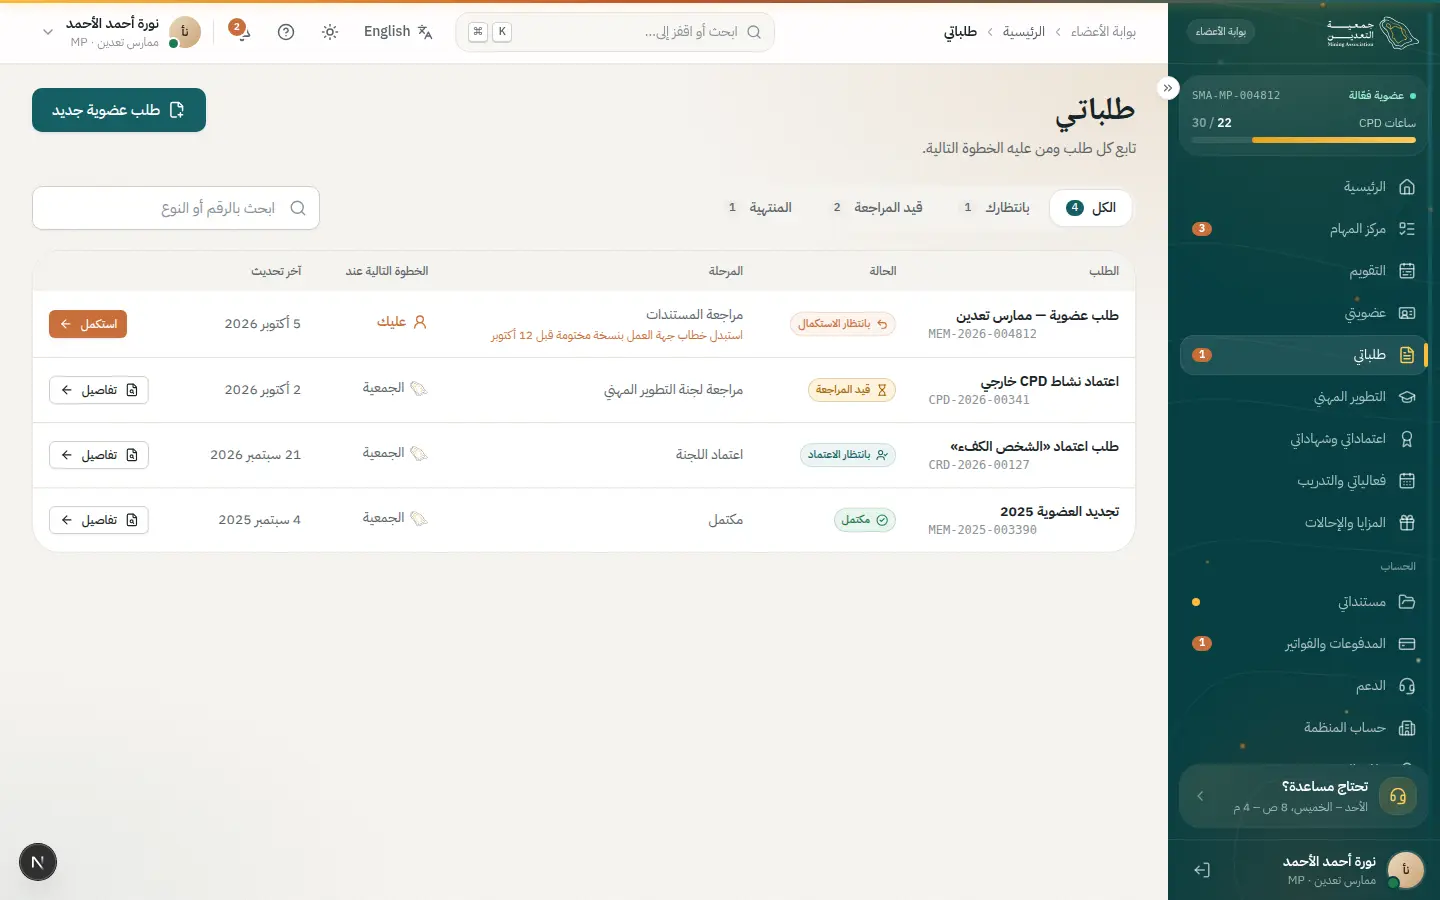Open عضويتي membership page
1440x900 pixels.
pos(1304,313)
